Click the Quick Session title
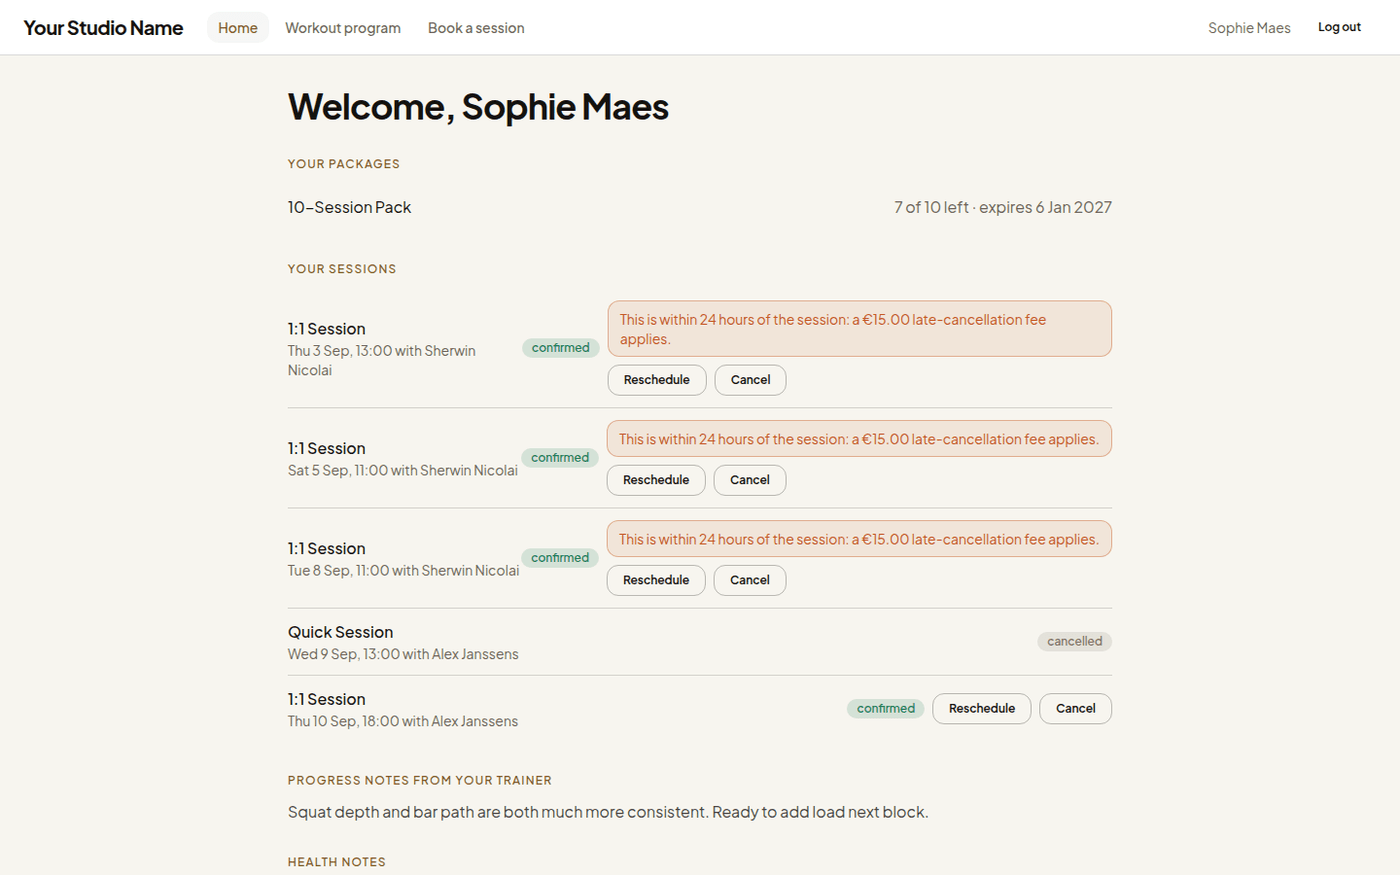 (x=341, y=632)
